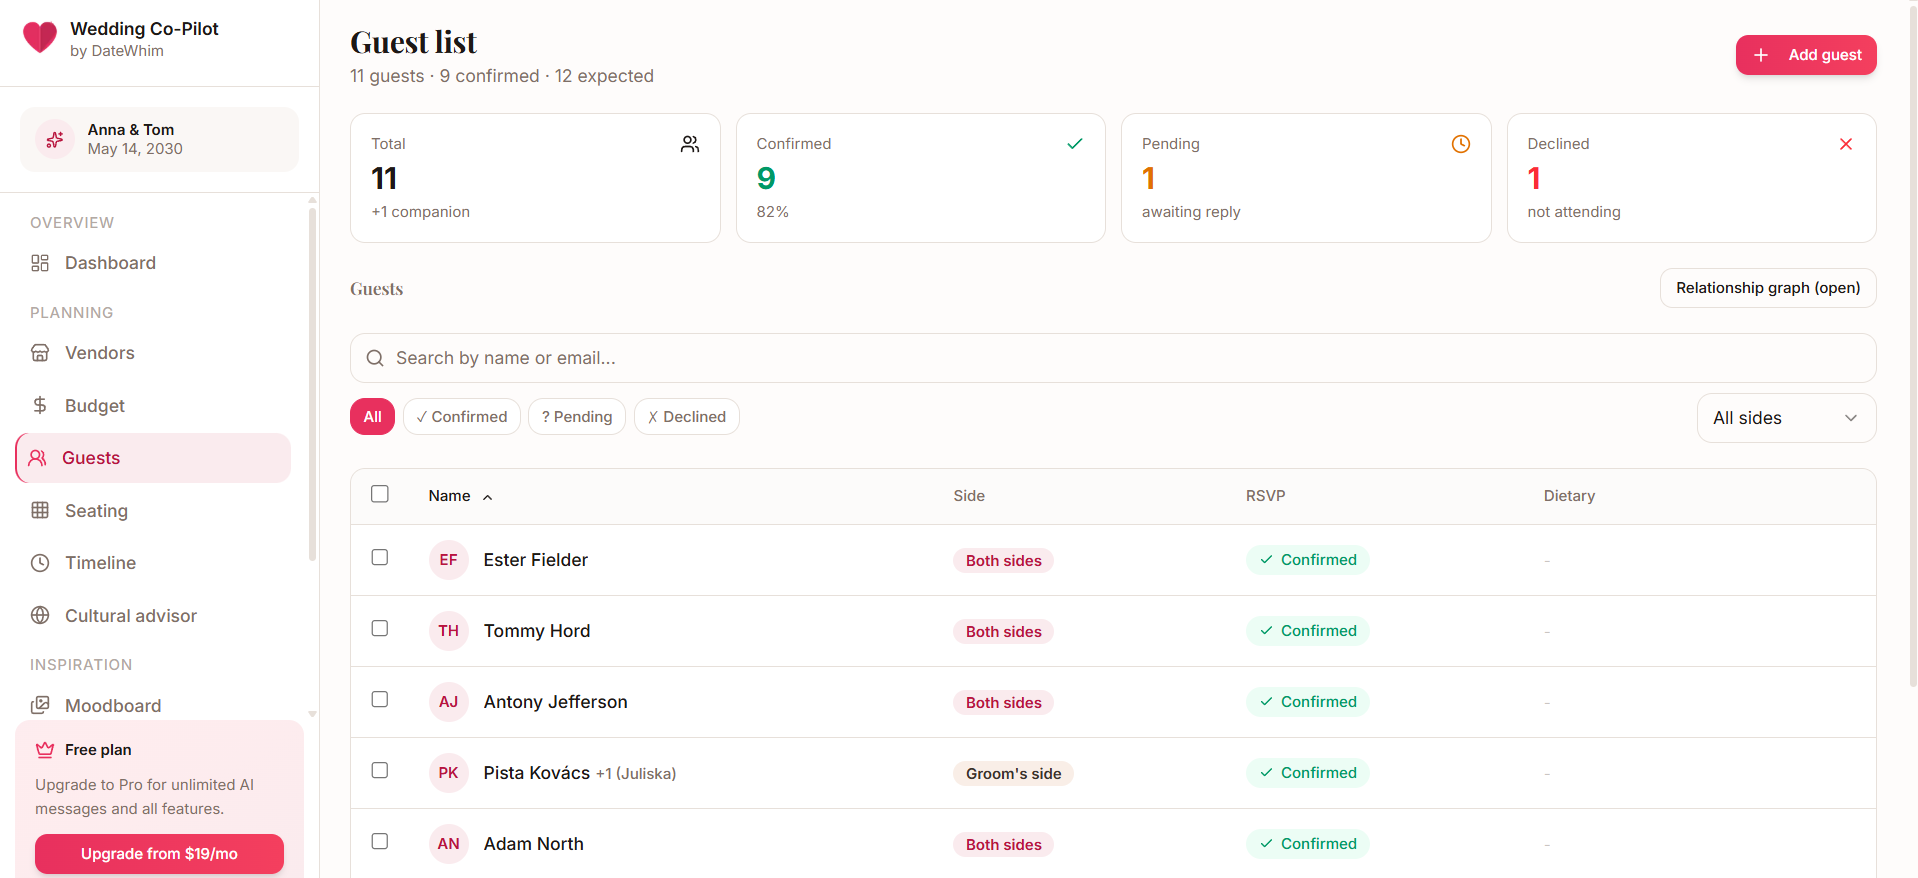Click the PK avatar for Pista Kovács

449,773
